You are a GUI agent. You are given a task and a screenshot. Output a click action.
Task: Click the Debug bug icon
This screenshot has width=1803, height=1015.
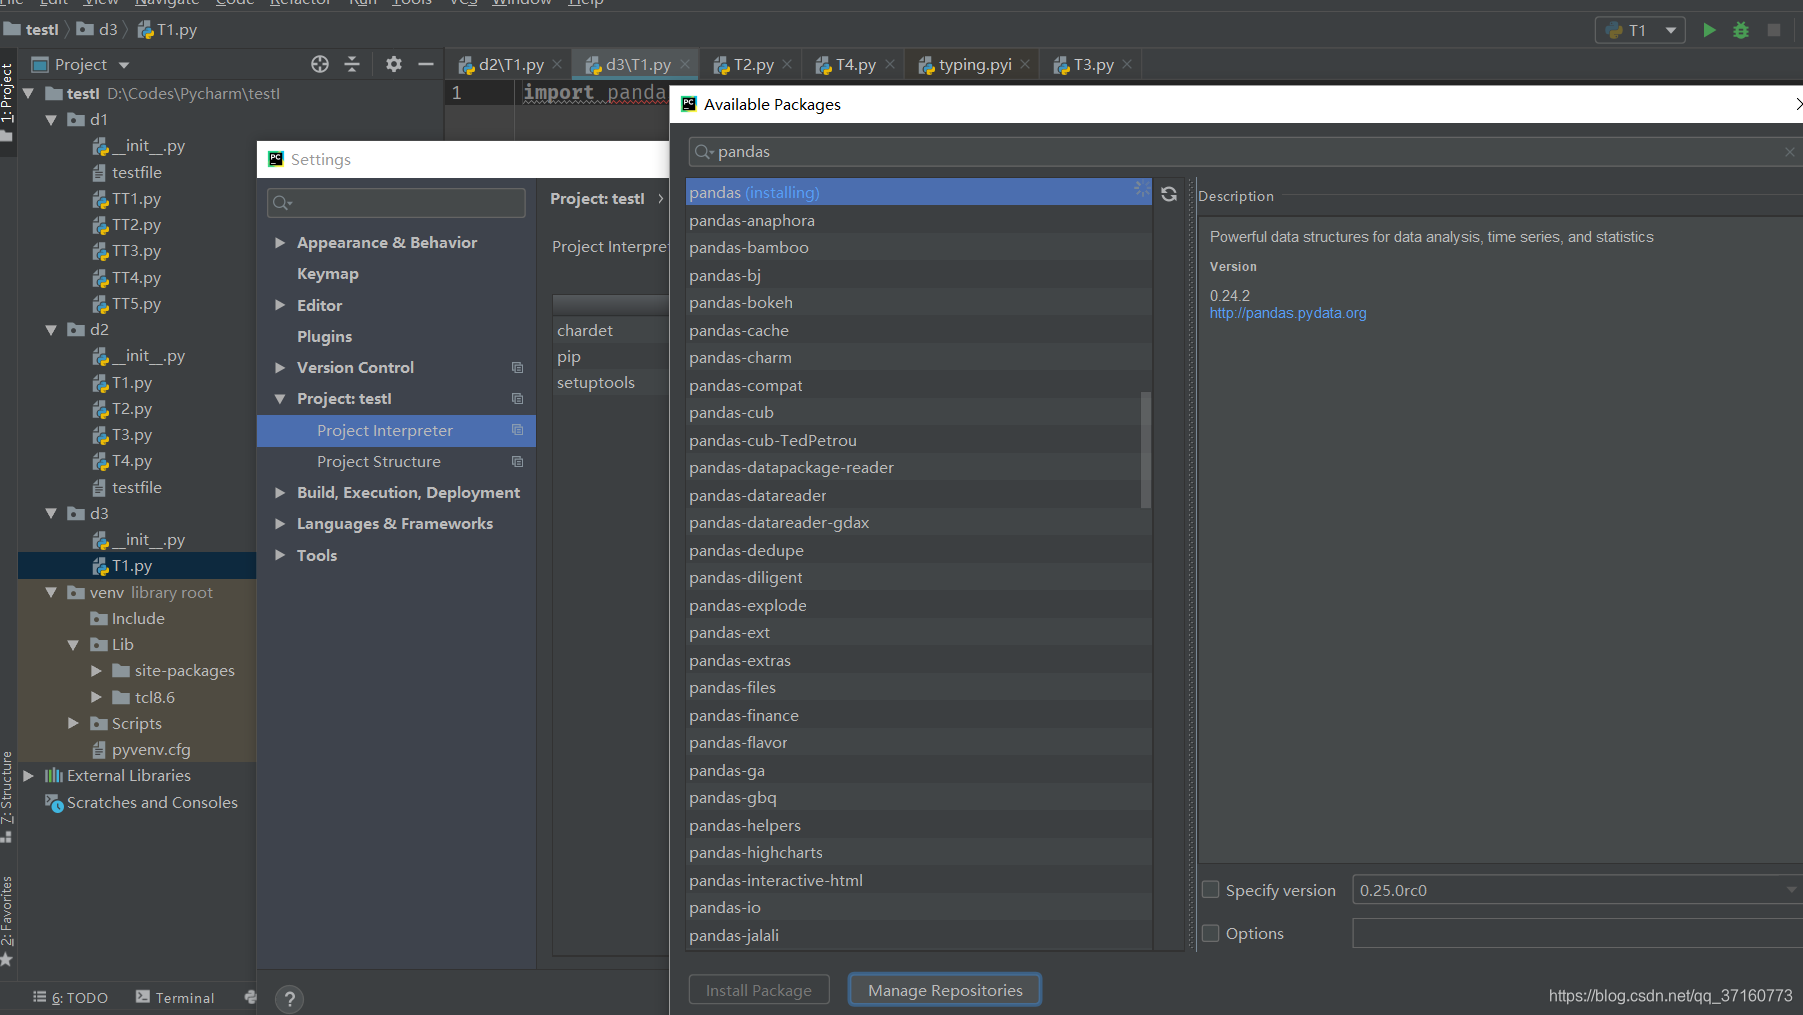point(1741,30)
